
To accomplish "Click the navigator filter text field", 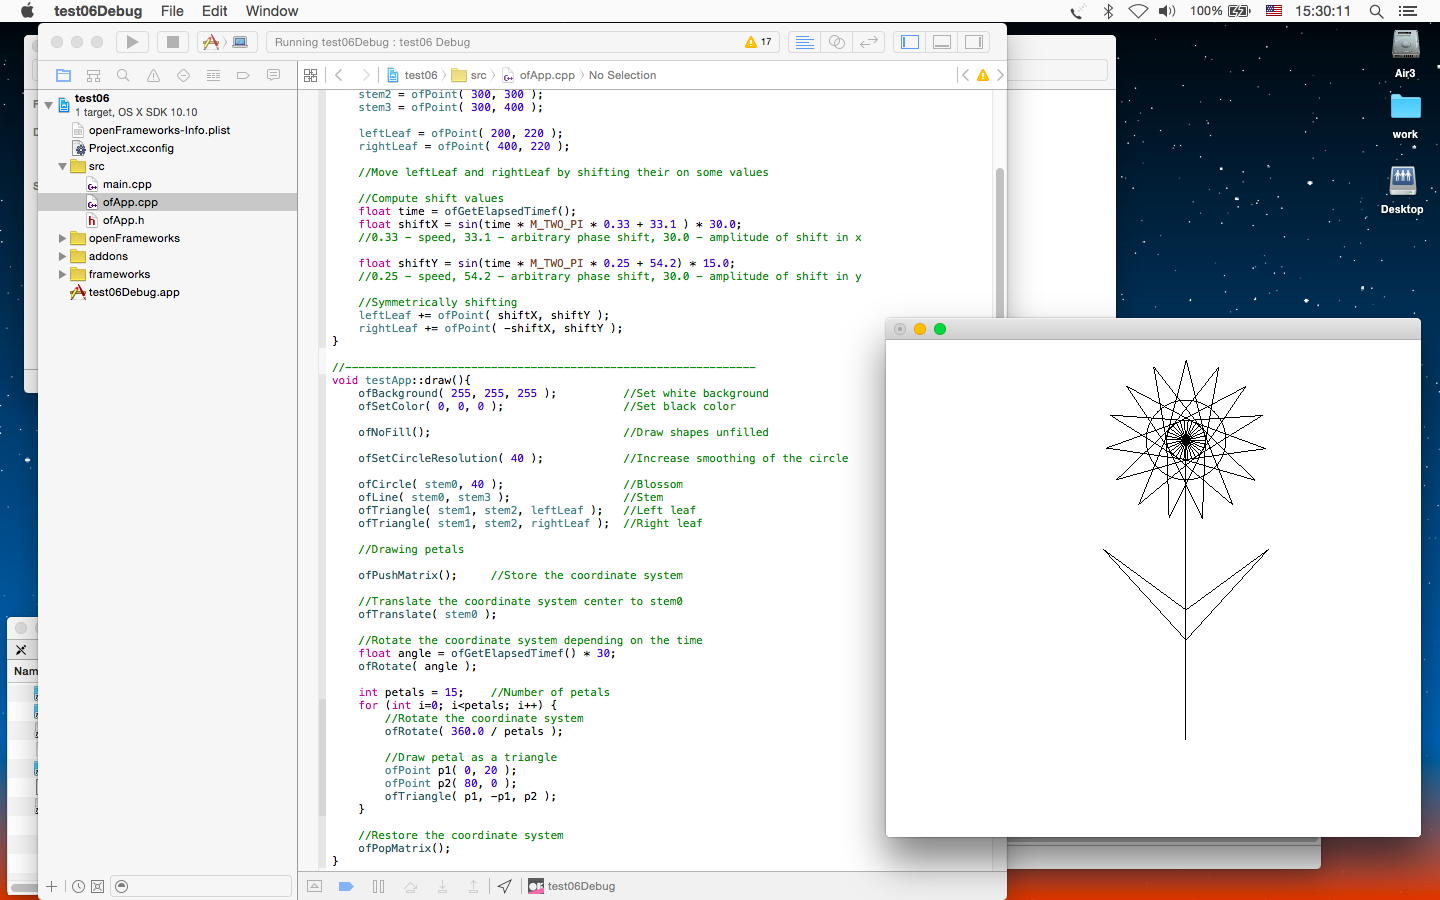I will (205, 886).
